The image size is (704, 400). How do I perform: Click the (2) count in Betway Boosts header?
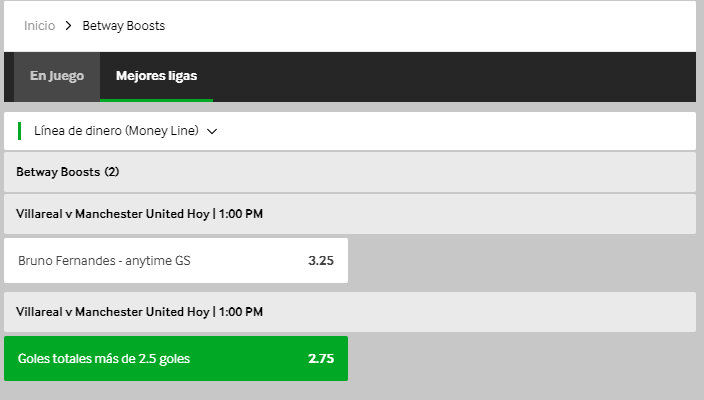coord(112,172)
